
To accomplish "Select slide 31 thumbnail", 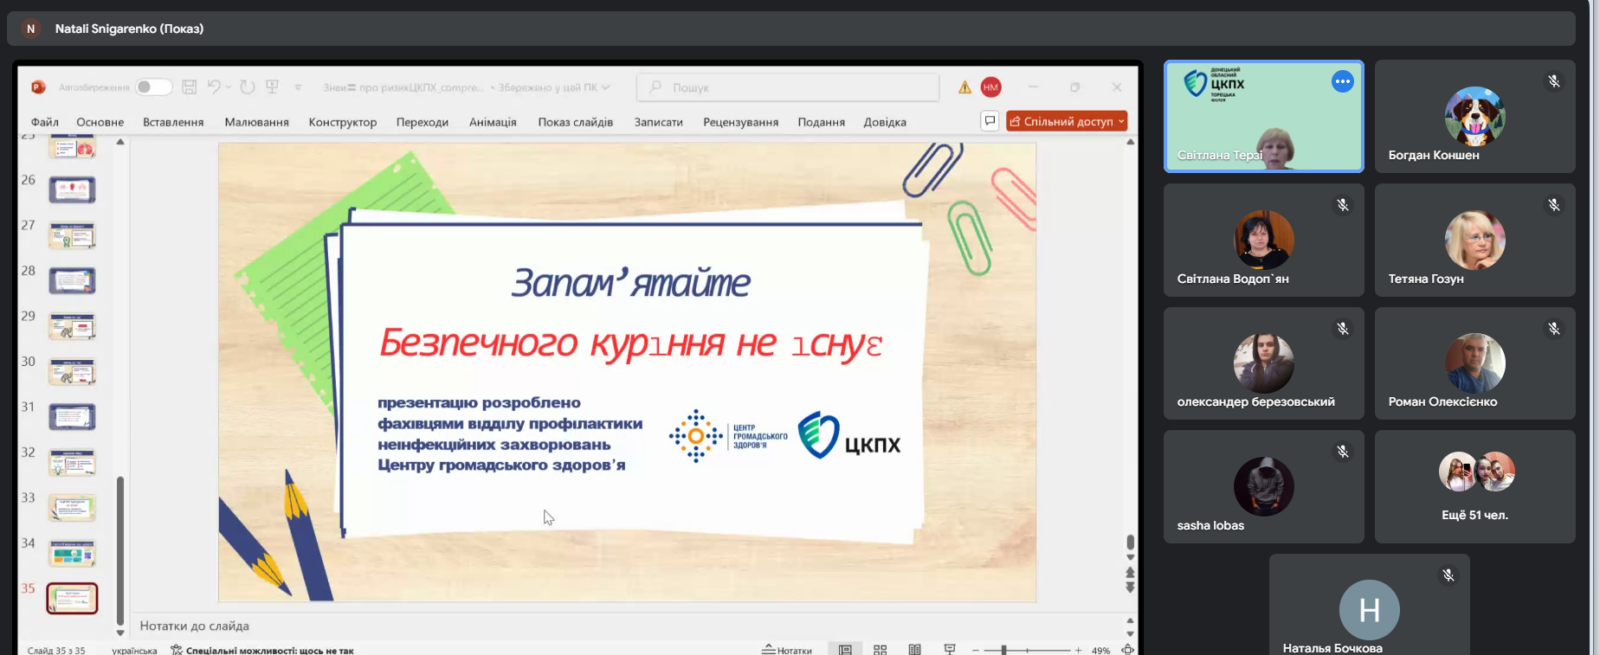I will point(72,416).
